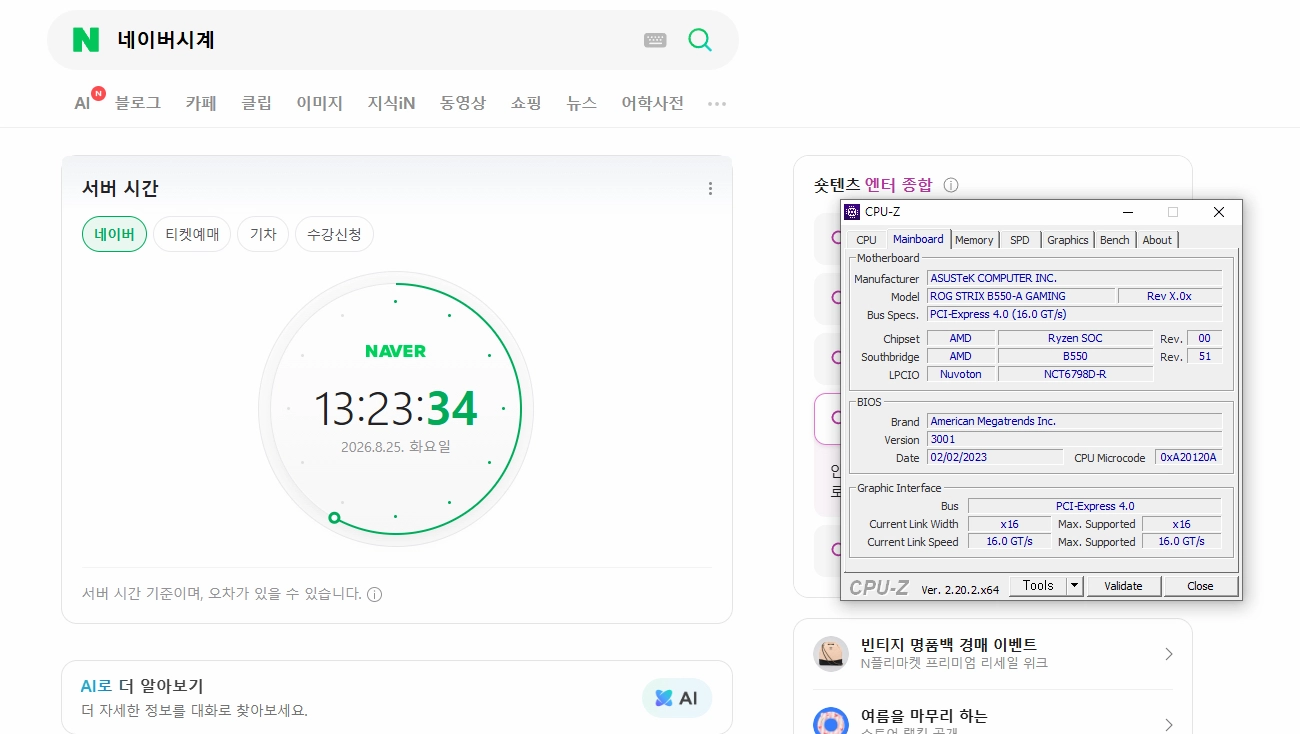Screen dimensions: 1300x734
Task: Select the 수강신청 server time chip
Action: [335, 234]
